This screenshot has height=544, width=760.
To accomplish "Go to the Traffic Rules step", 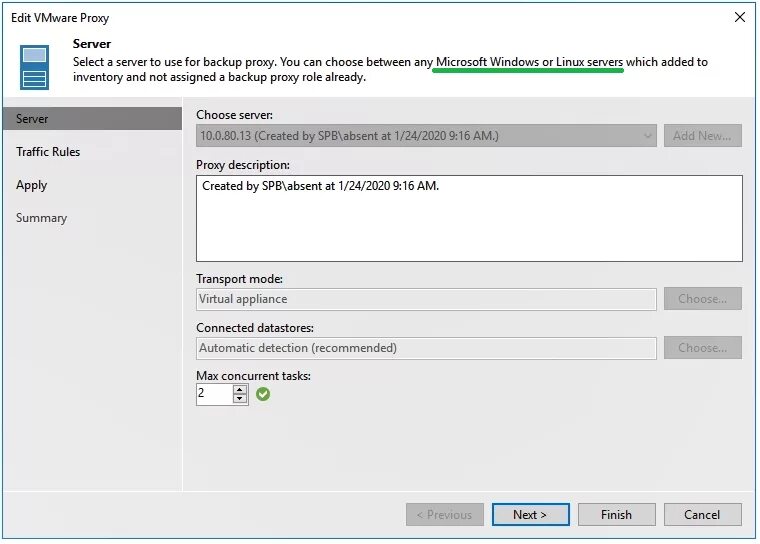I will (x=48, y=152).
